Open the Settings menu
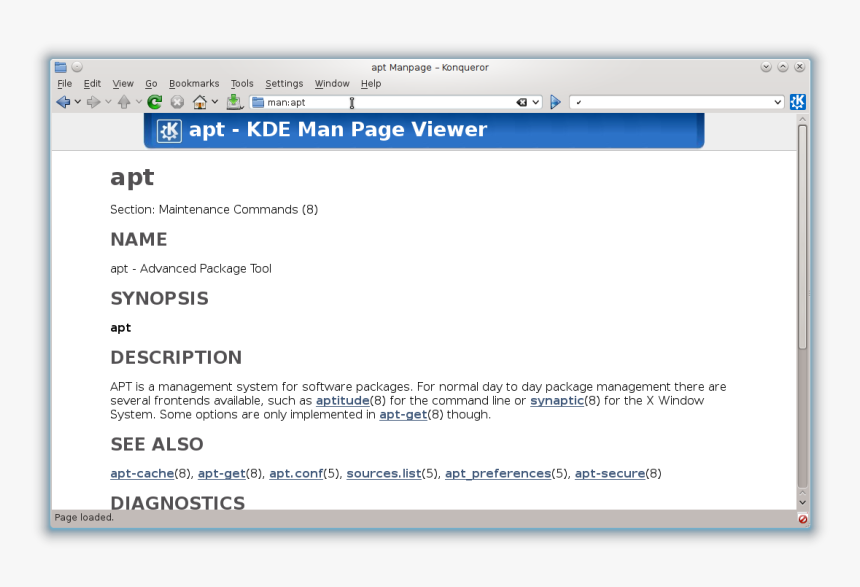Viewport: 860px width, 587px height. (x=284, y=83)
